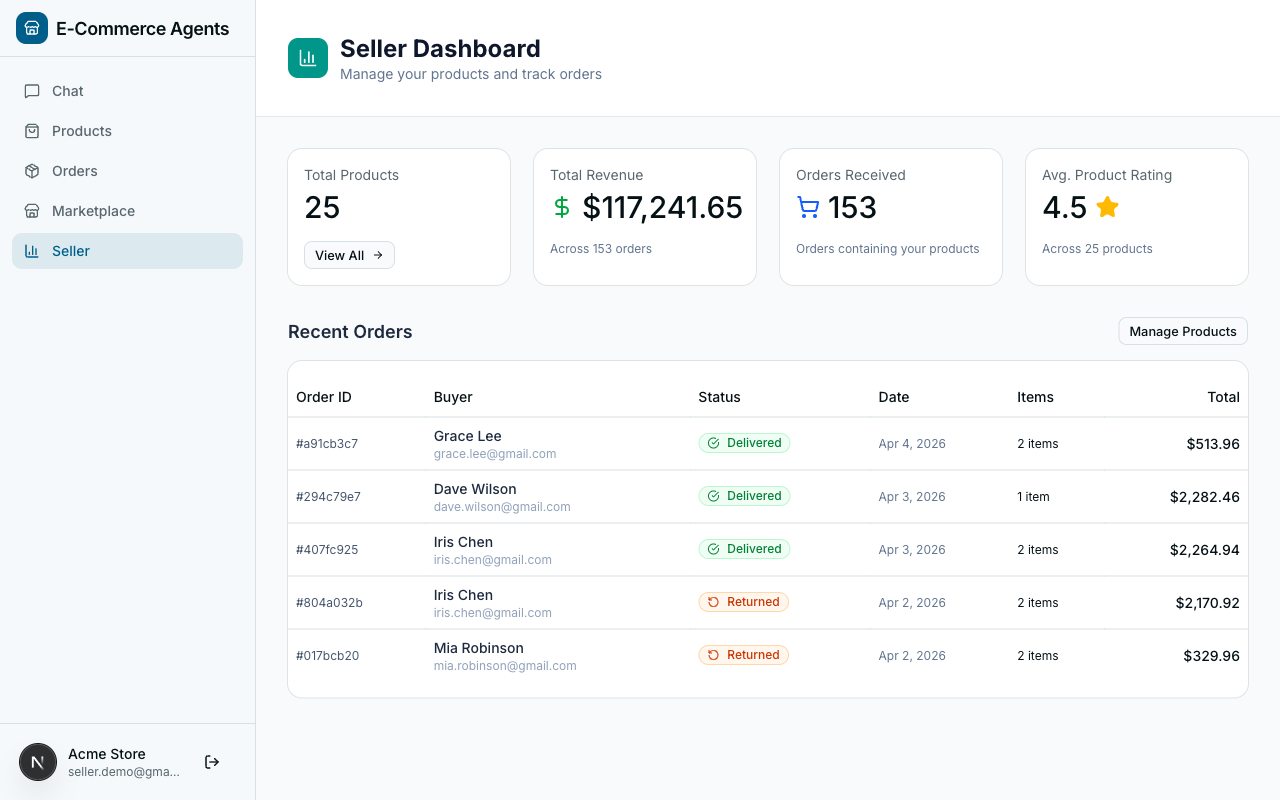
Task: Click the Delivered badge on Grace Lee's order
Action: pyautogui.click(x=744, y=442)
